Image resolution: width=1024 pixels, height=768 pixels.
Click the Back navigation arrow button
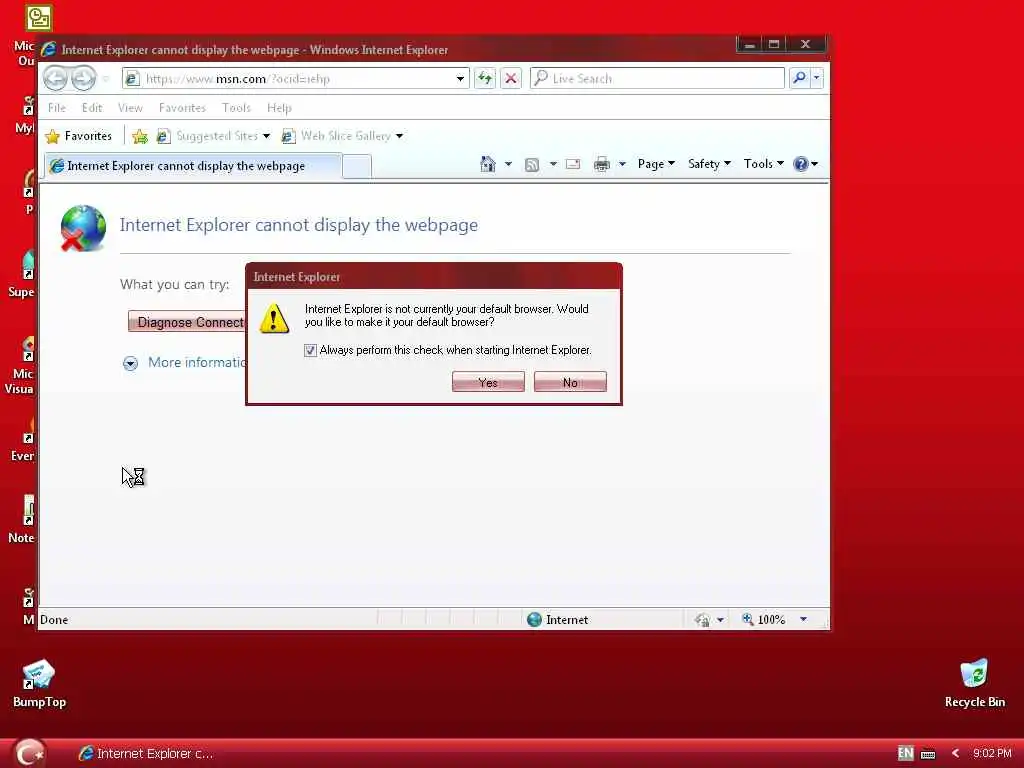[x=56, y=78]
